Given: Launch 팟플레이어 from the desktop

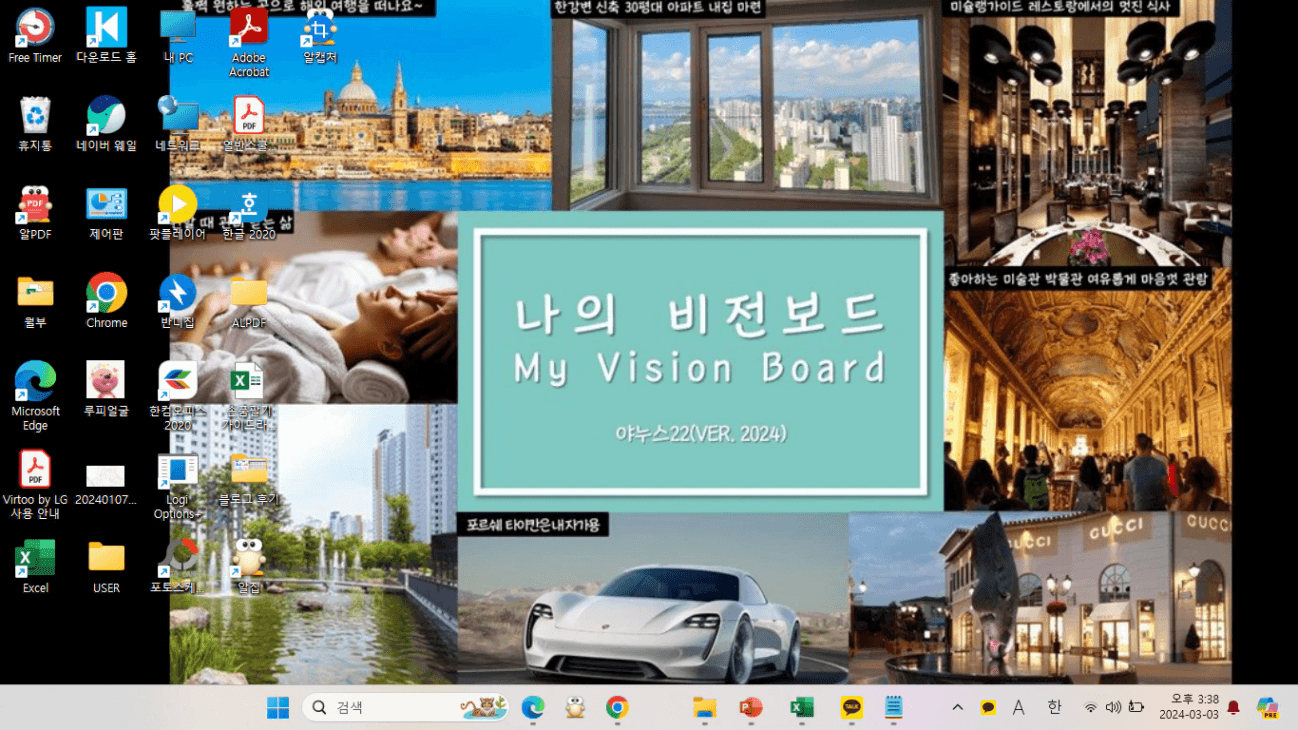Looking at the screenshot, I should 178,205.
